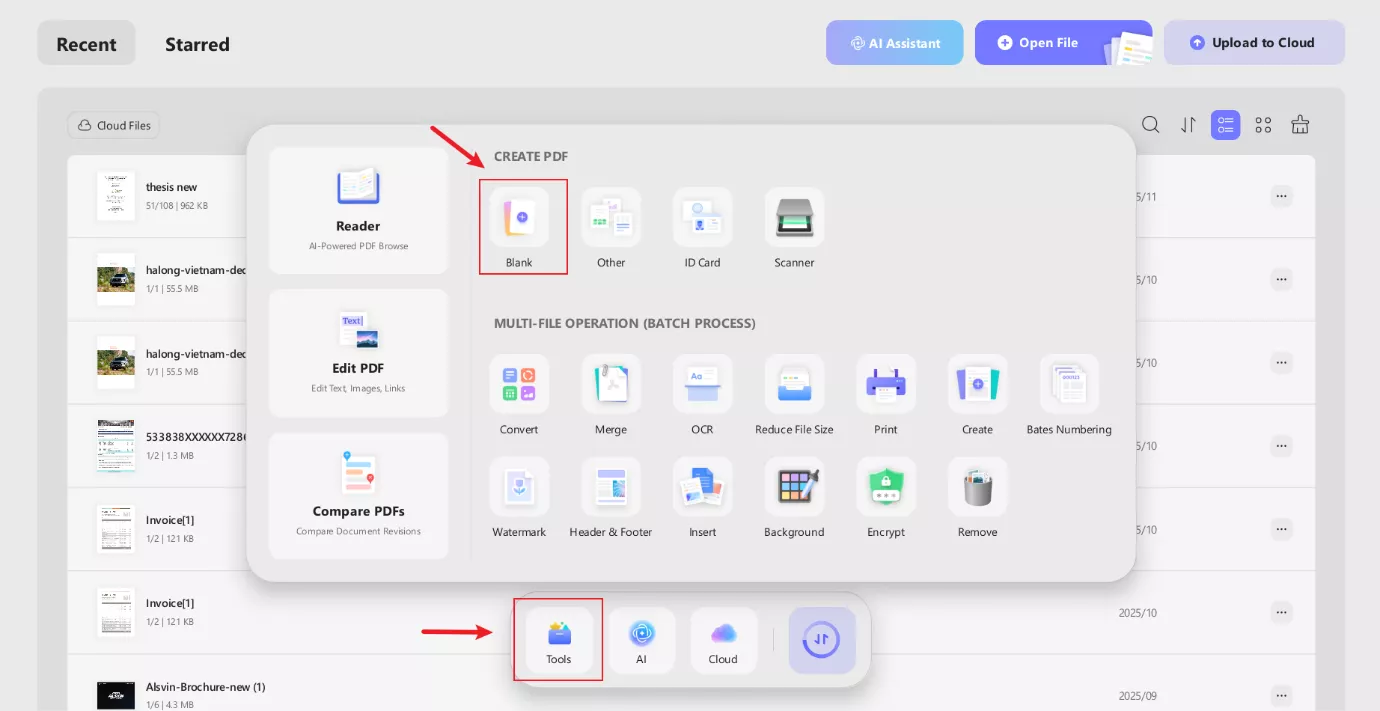This screenshot has width=1380, height=711.
Task: Open the 533838XXXXXX file thumbnail
Action: (x=116, y=445)
